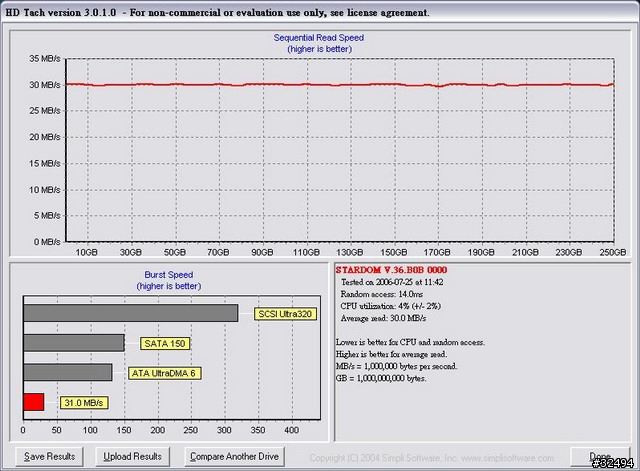Click the STARDOM V.36.B0B 0000 drive name
The image size is (640, 471).
pos(391,270)
